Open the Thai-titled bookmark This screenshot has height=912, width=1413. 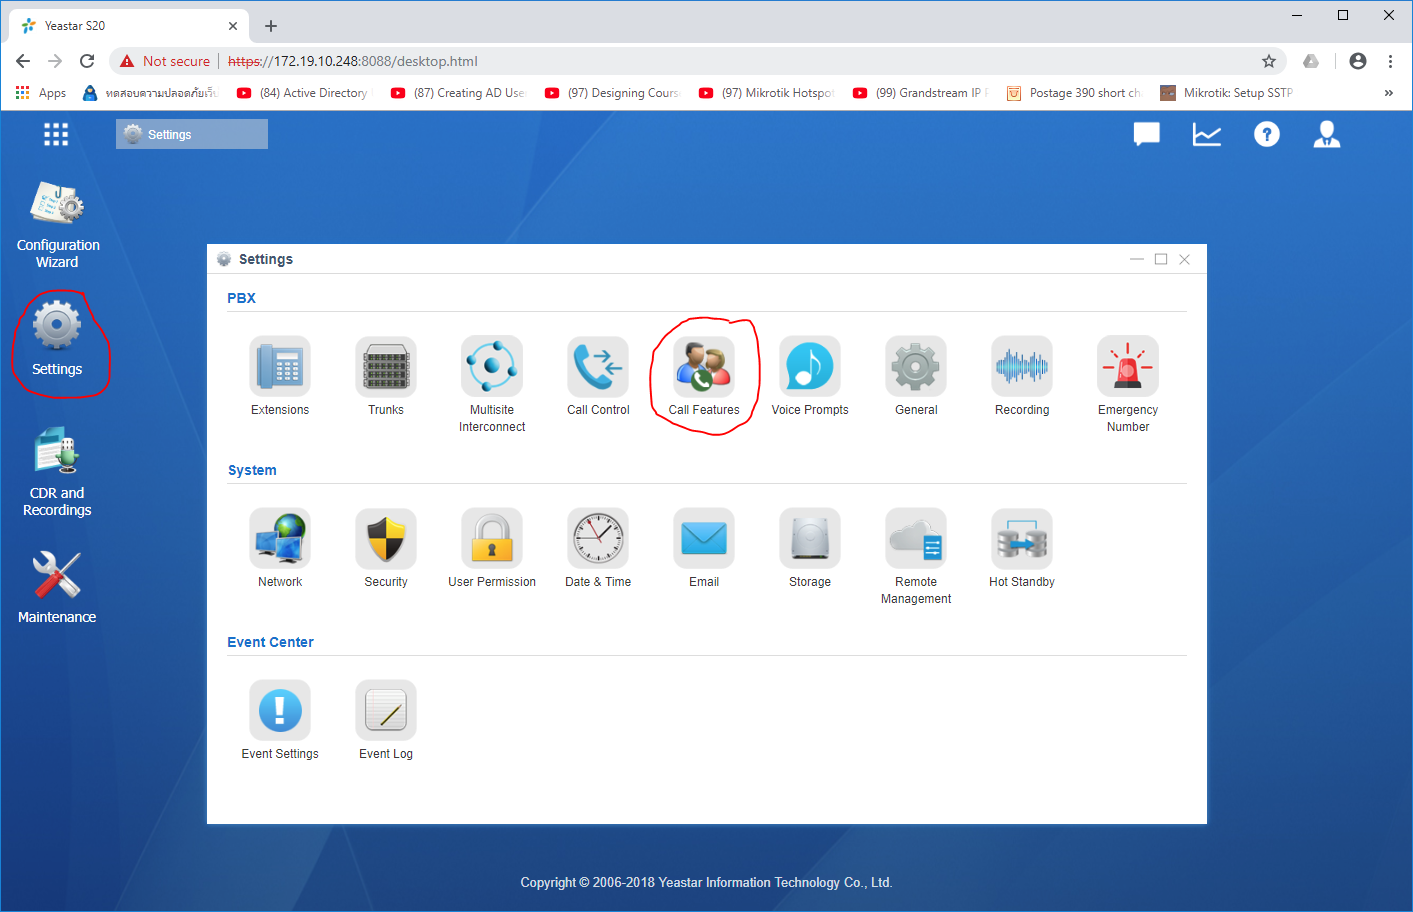[149, 93]
